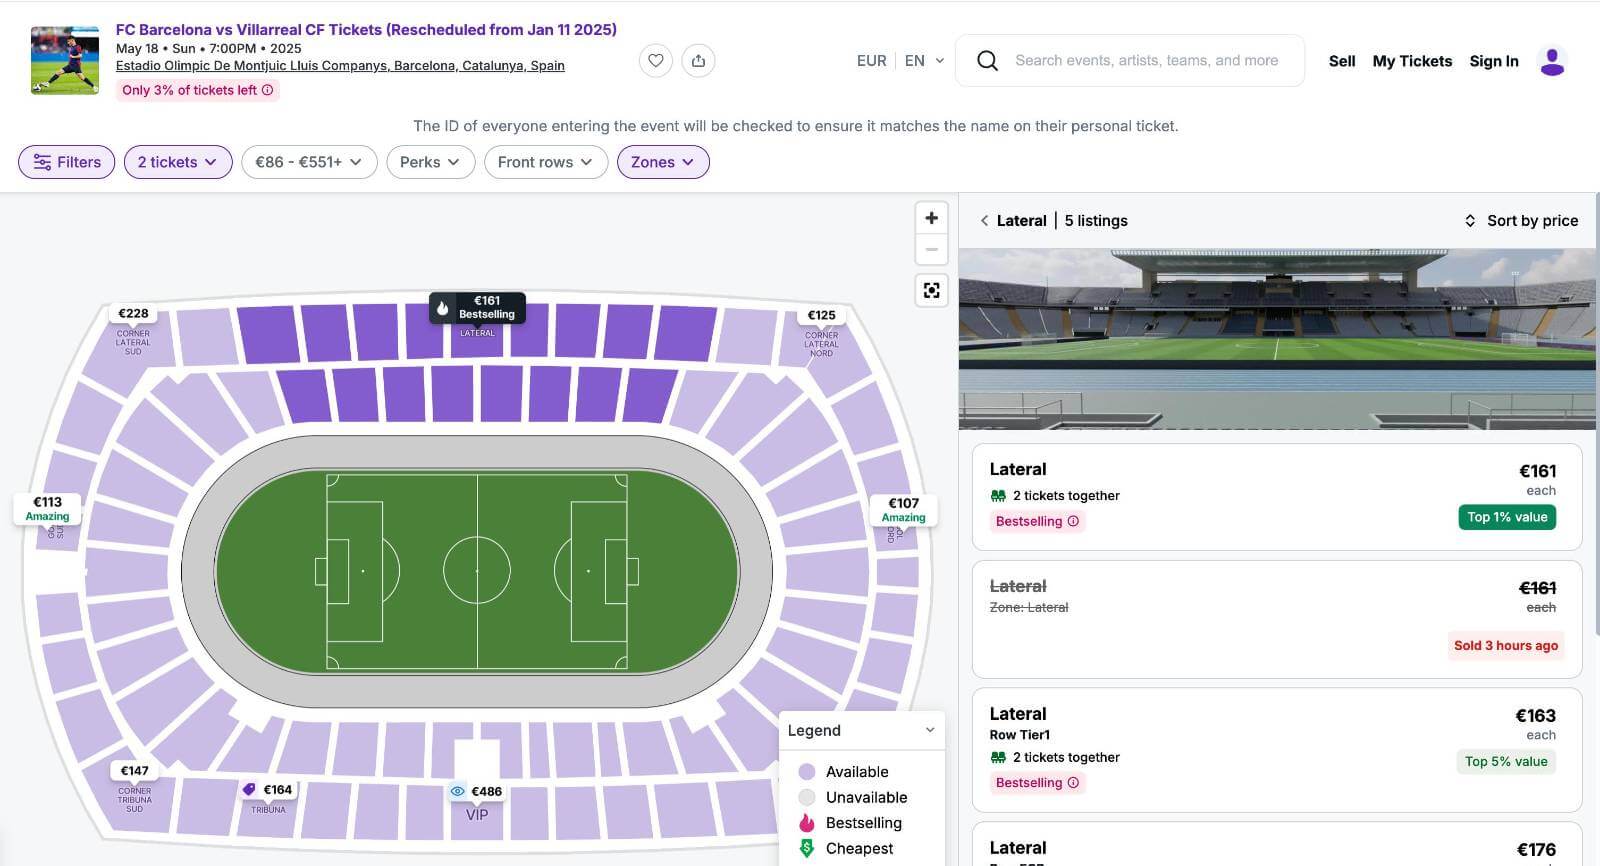Viewport: 1600px width, 866px height.
Task: Click the heart favorite icon
Action: point(655,61)
